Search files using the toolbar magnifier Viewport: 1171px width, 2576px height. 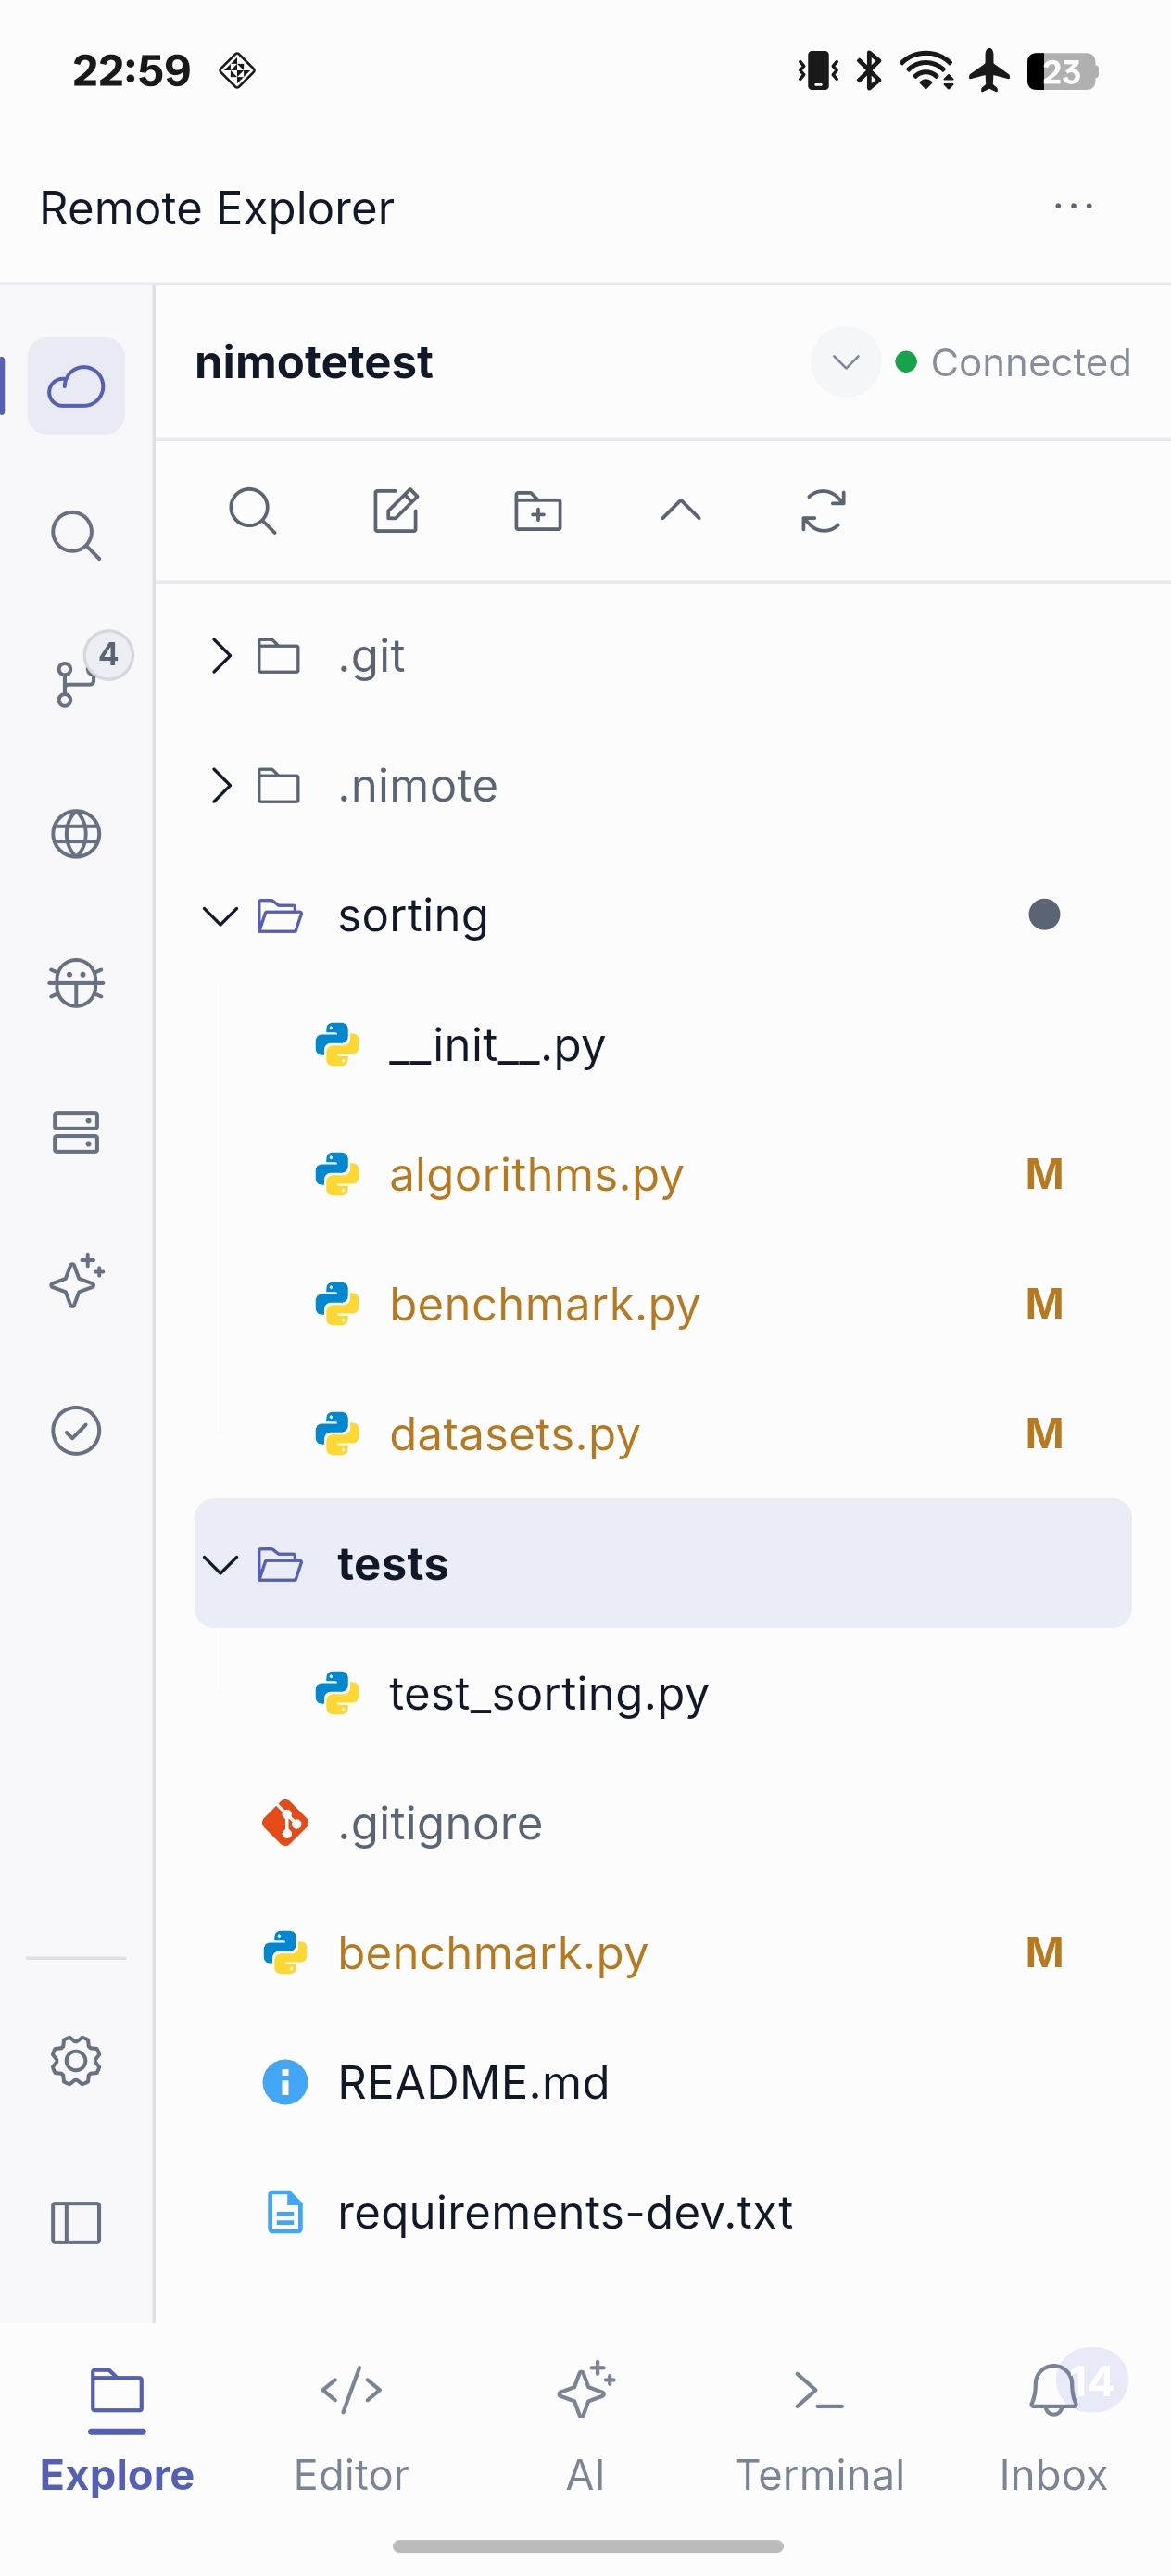252,511
